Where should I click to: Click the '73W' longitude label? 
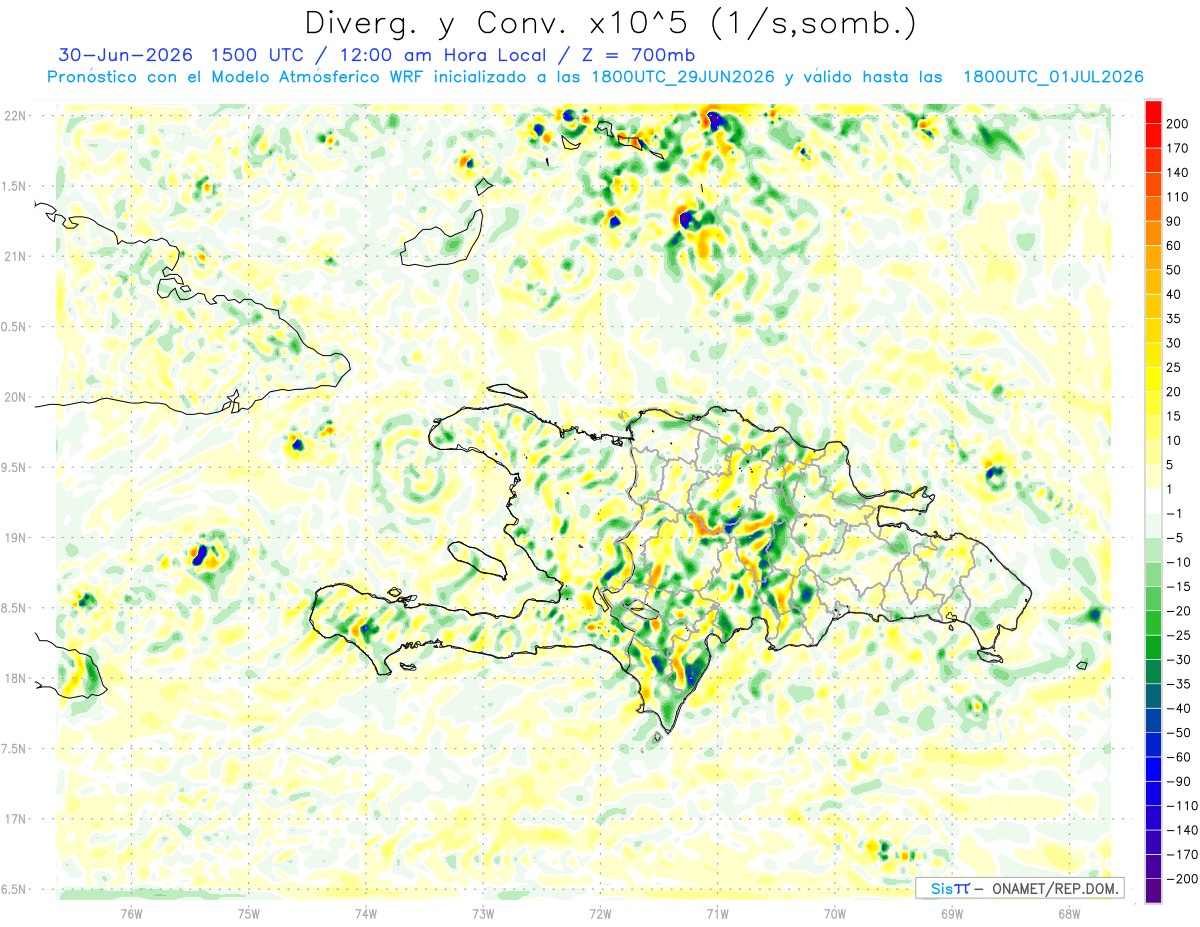(x=483, y=913)
